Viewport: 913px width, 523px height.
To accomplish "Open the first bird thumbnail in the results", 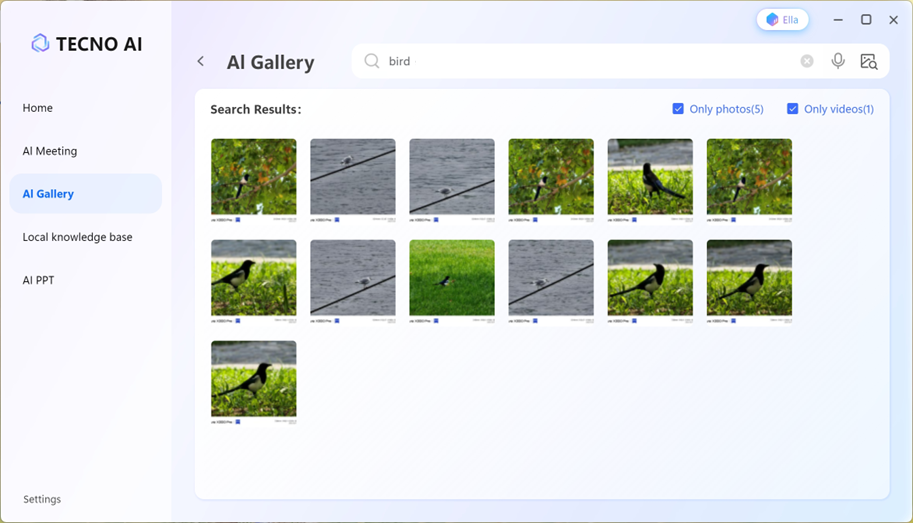I will (253, 177).
